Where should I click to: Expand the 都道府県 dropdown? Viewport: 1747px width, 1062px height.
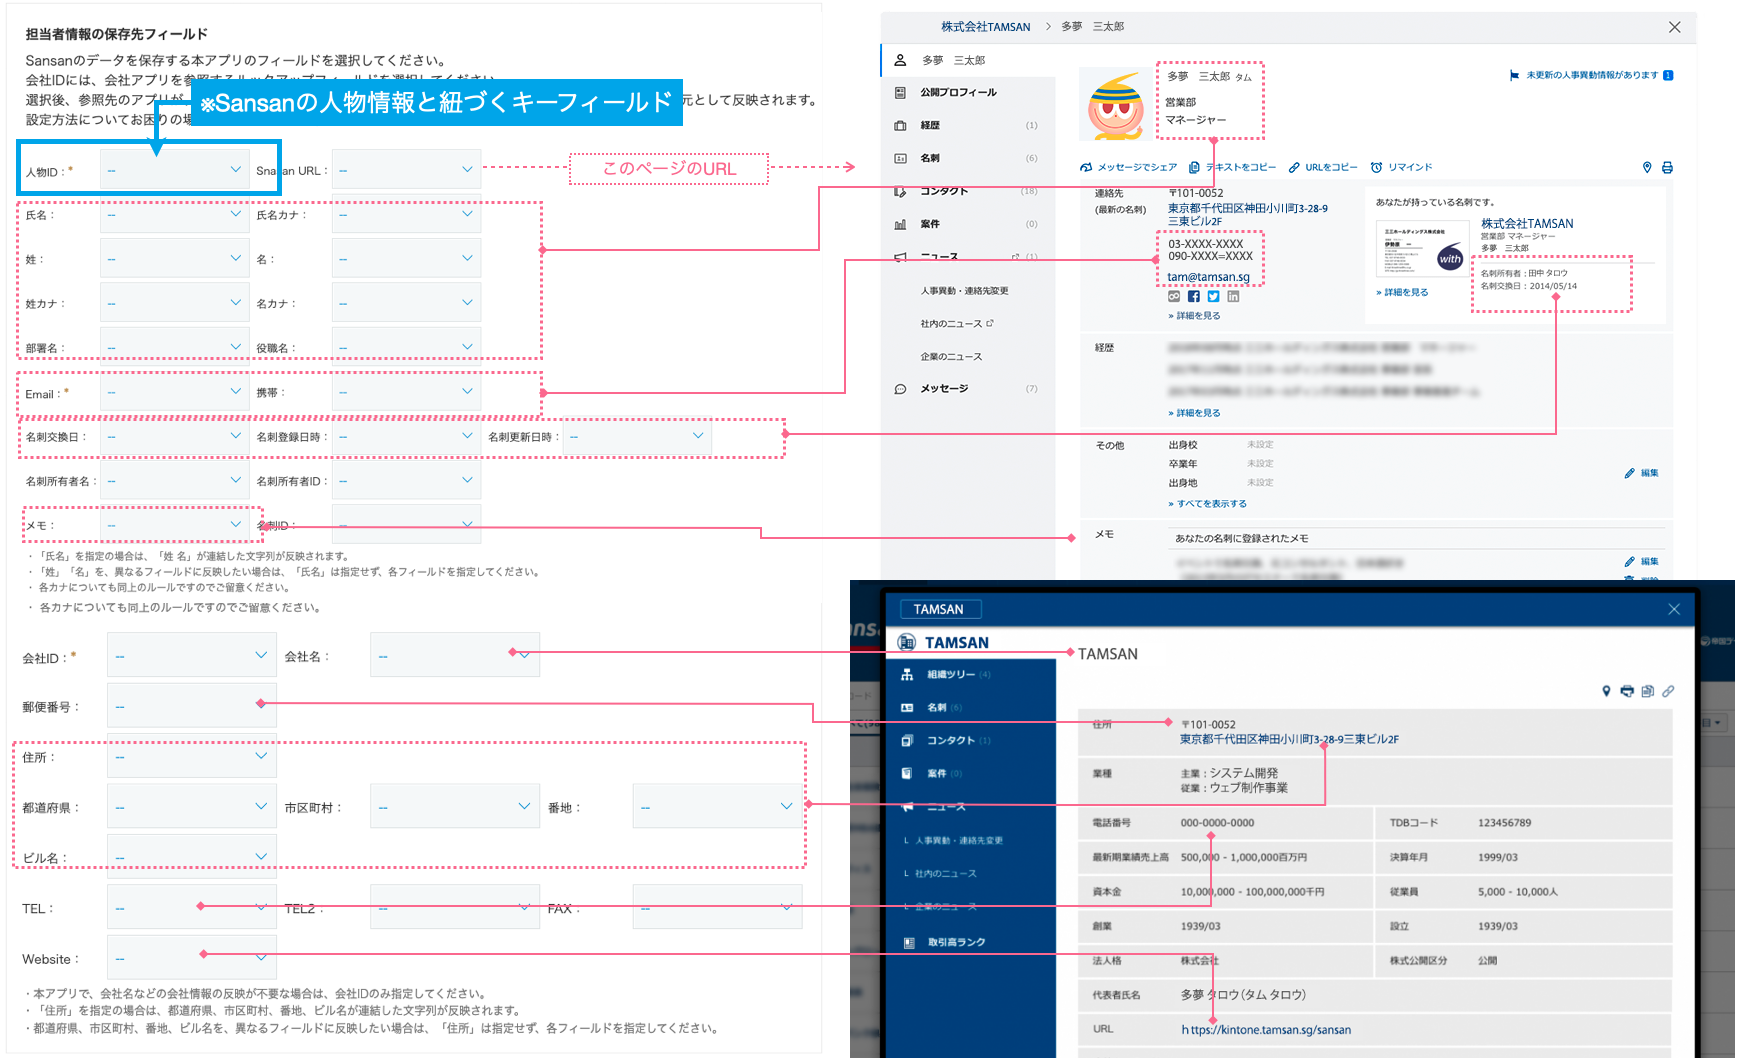(x=190, y=806)
